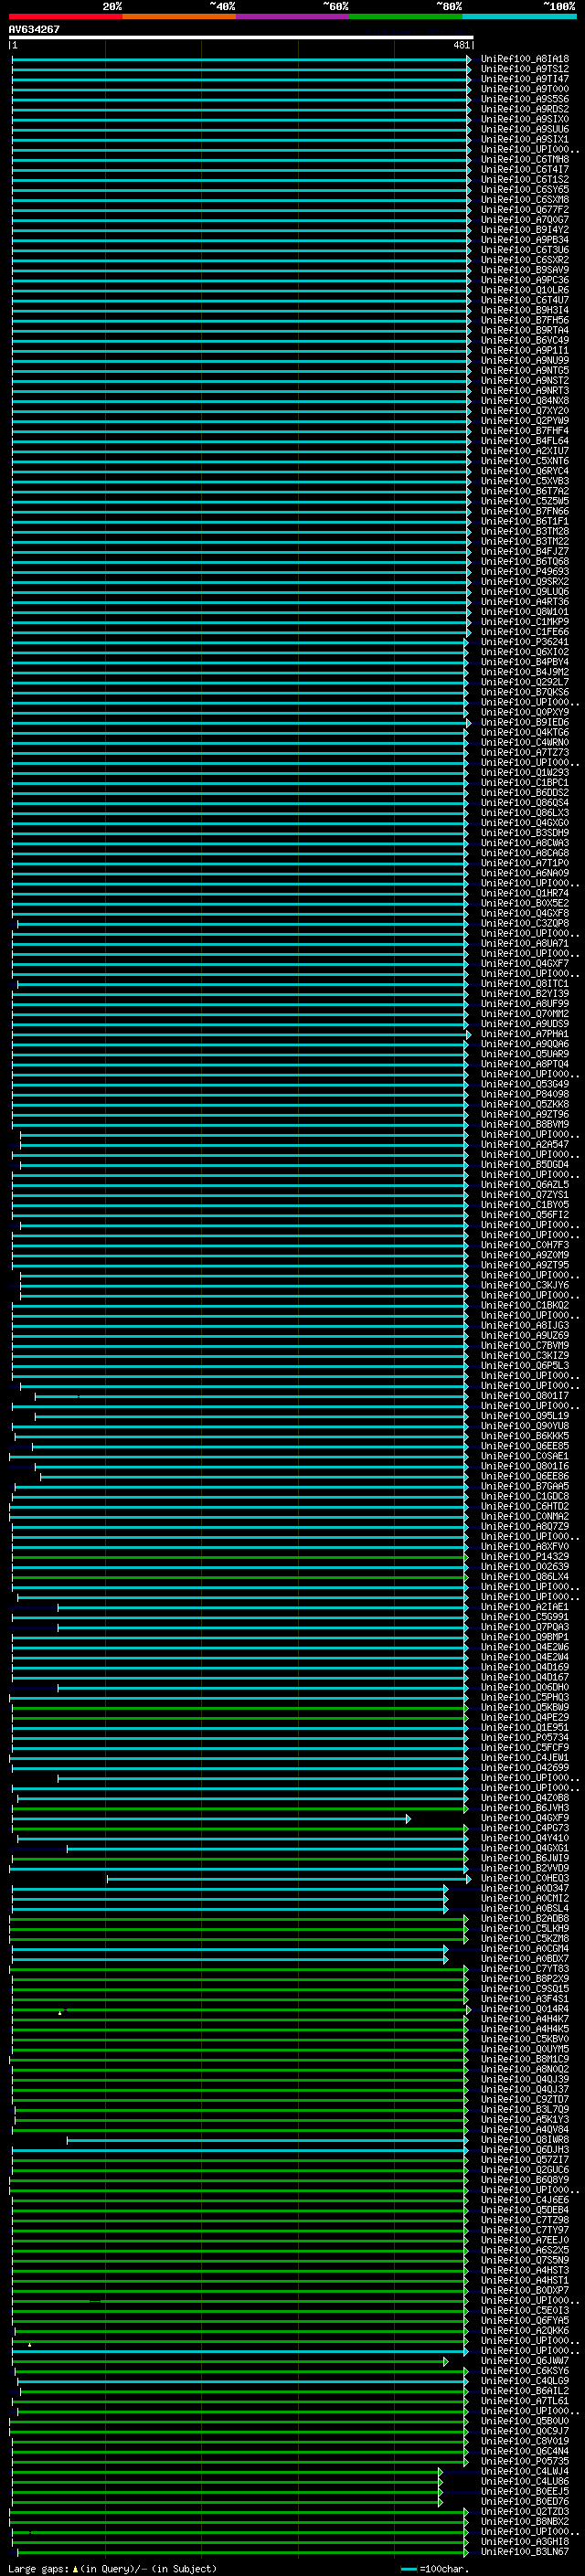Viewport: 585px width, 2576px height.
Task: Click hit label UniRef100_Q5DEB4
Action: coord(525,2211)
